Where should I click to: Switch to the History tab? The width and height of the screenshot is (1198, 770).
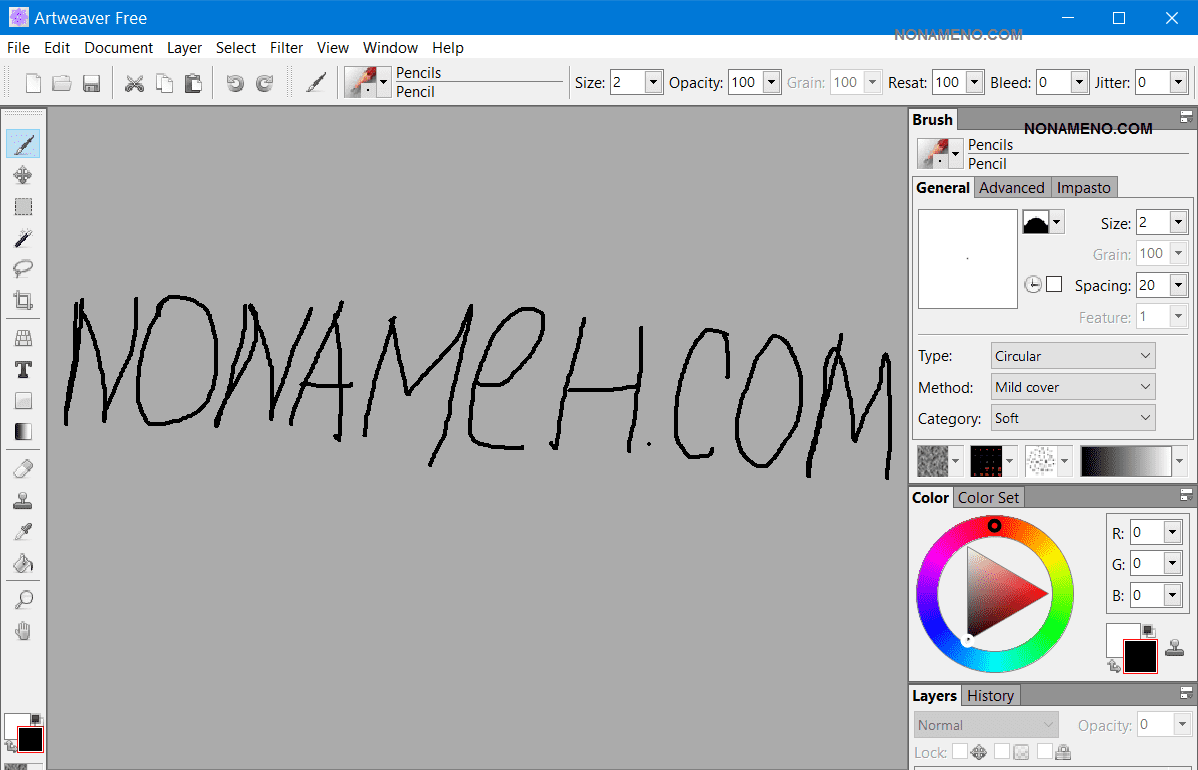(x=990, y=696)
